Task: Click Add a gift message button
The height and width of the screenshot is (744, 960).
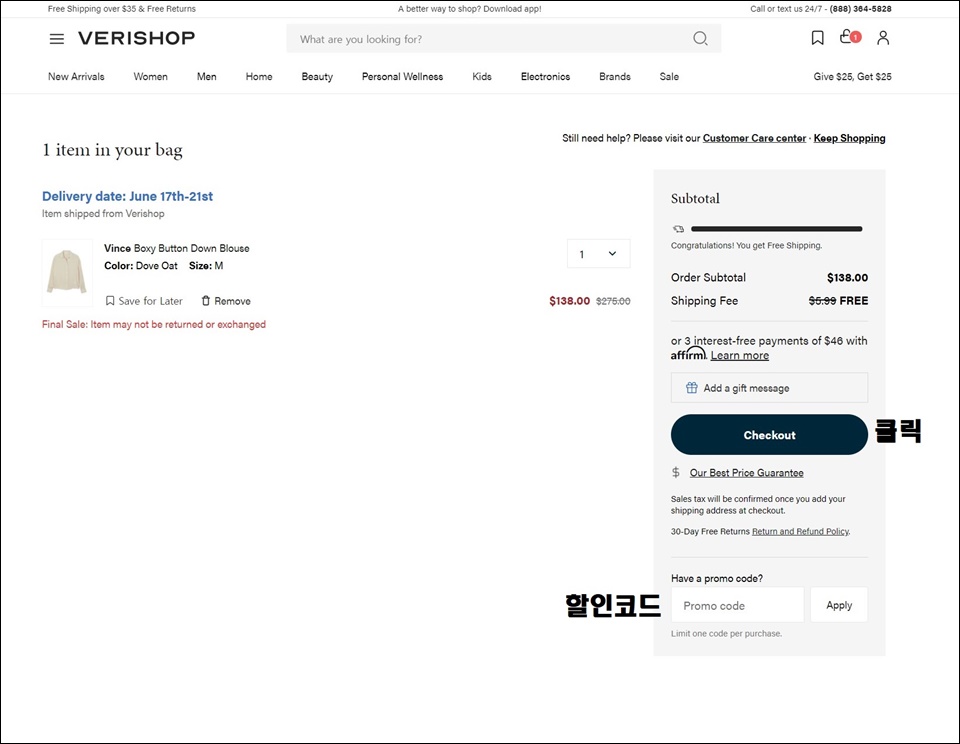Action: point(769,388)
